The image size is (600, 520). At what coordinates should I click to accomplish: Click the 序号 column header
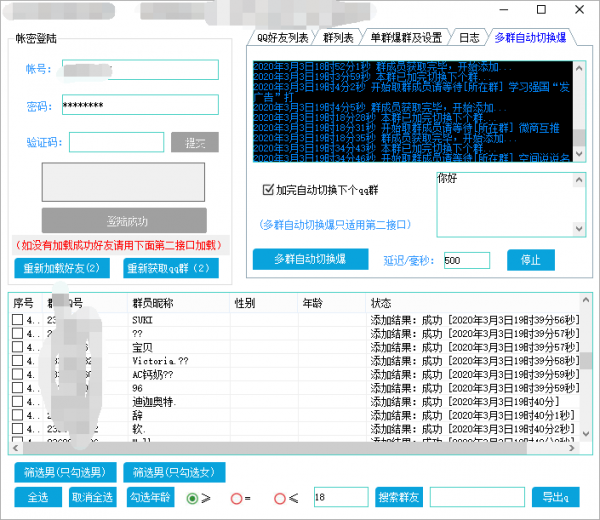[x=25, y=303]
